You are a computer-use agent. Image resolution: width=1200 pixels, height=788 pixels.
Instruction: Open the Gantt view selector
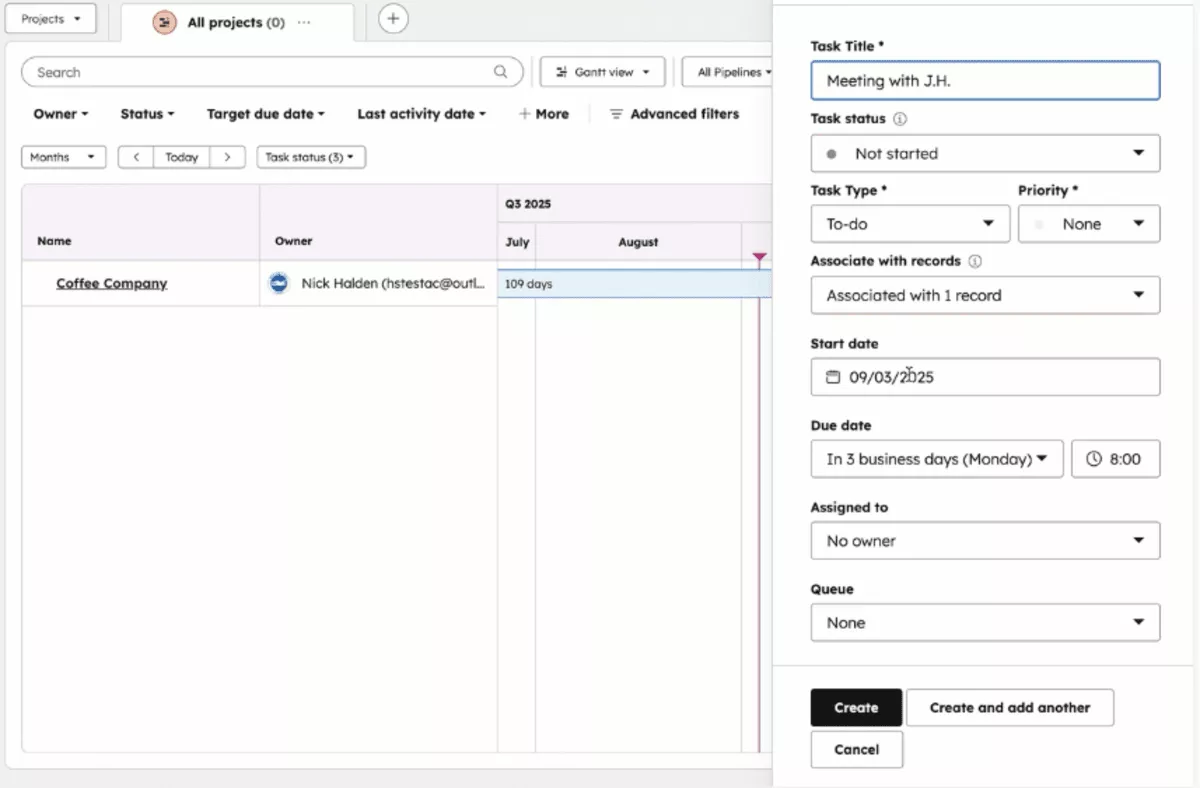[602, 71]
